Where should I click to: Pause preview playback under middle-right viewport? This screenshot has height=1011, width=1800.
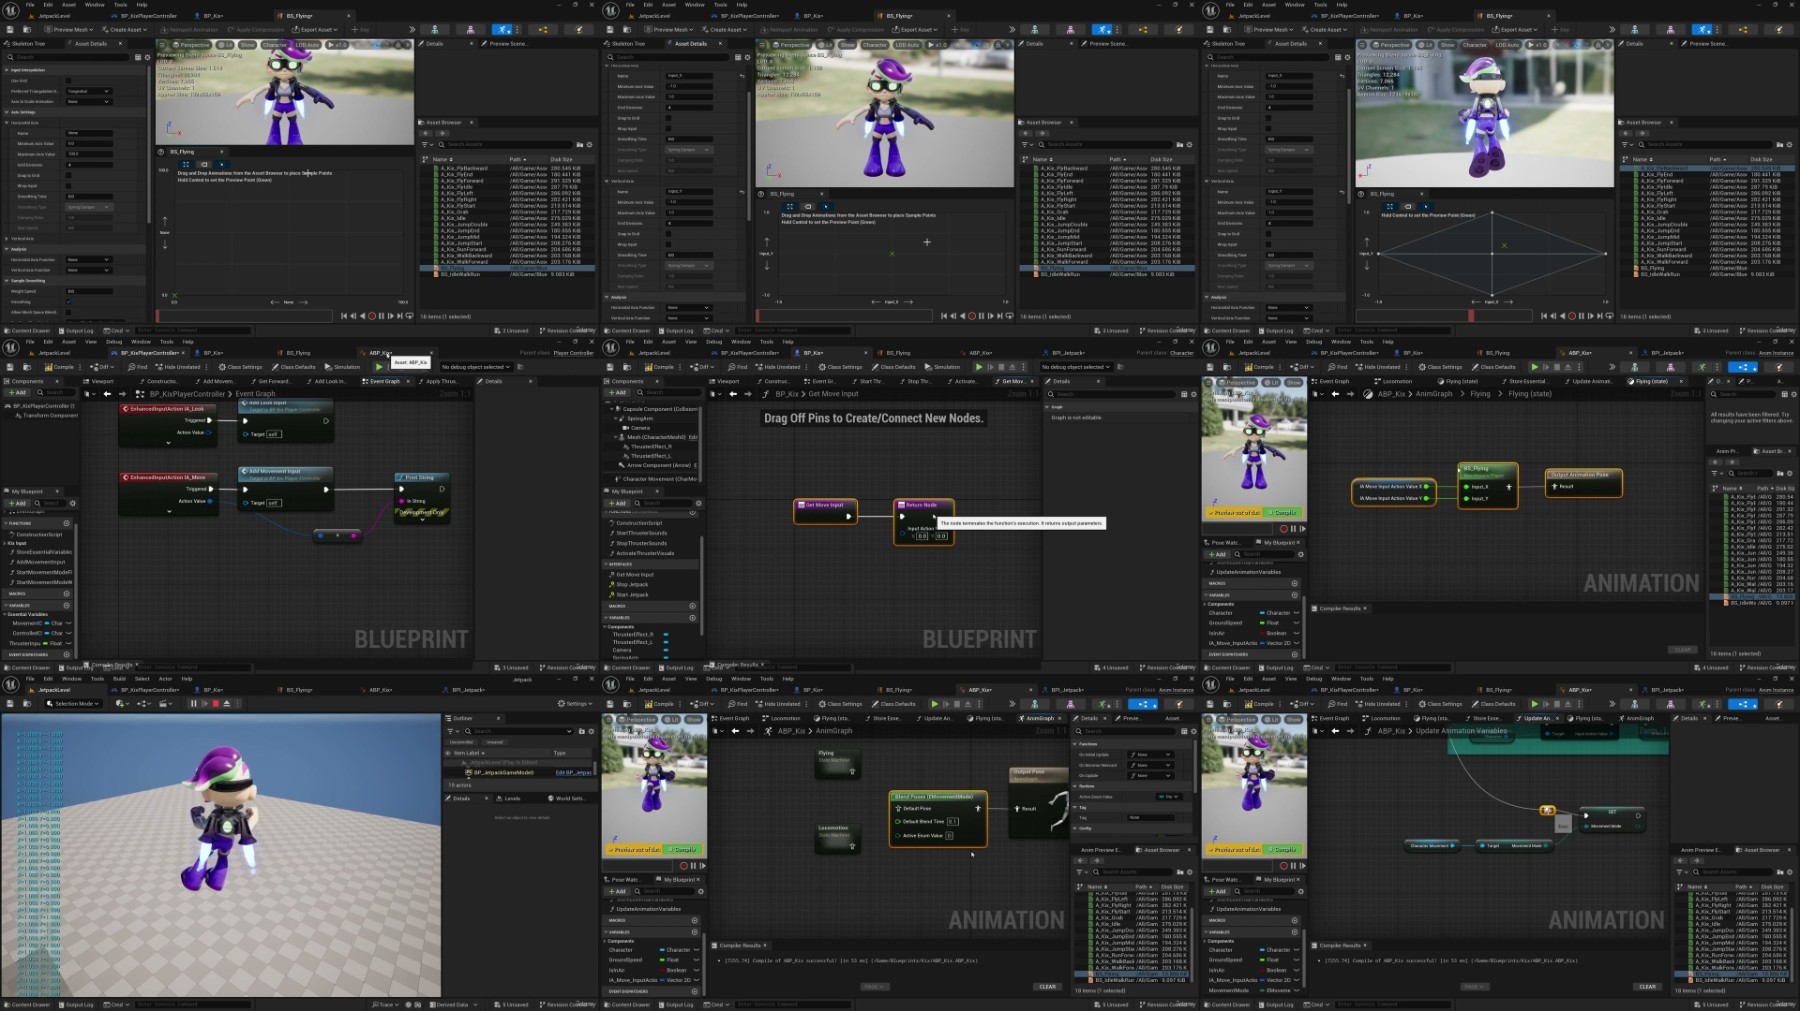1292,529
